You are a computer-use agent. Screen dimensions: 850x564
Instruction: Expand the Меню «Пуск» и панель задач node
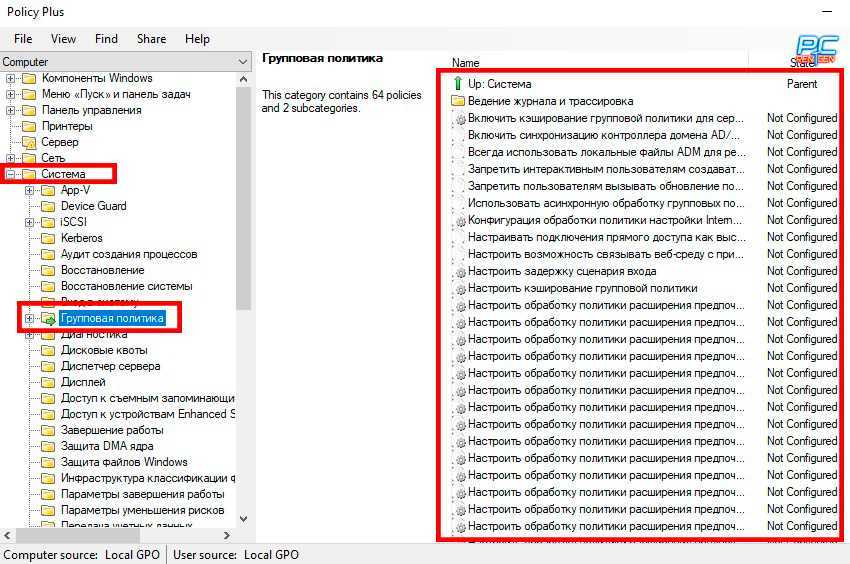10,94
